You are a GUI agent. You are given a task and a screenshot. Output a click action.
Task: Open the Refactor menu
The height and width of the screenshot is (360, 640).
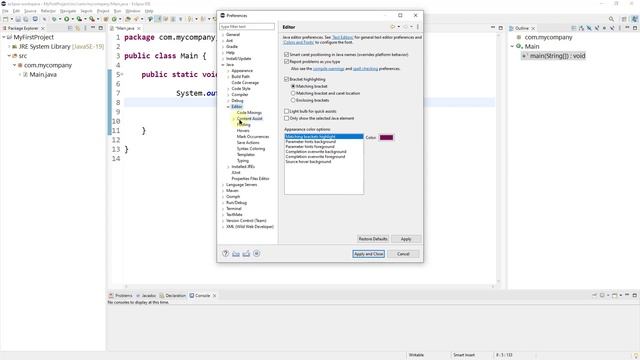(x=48, y=11)
